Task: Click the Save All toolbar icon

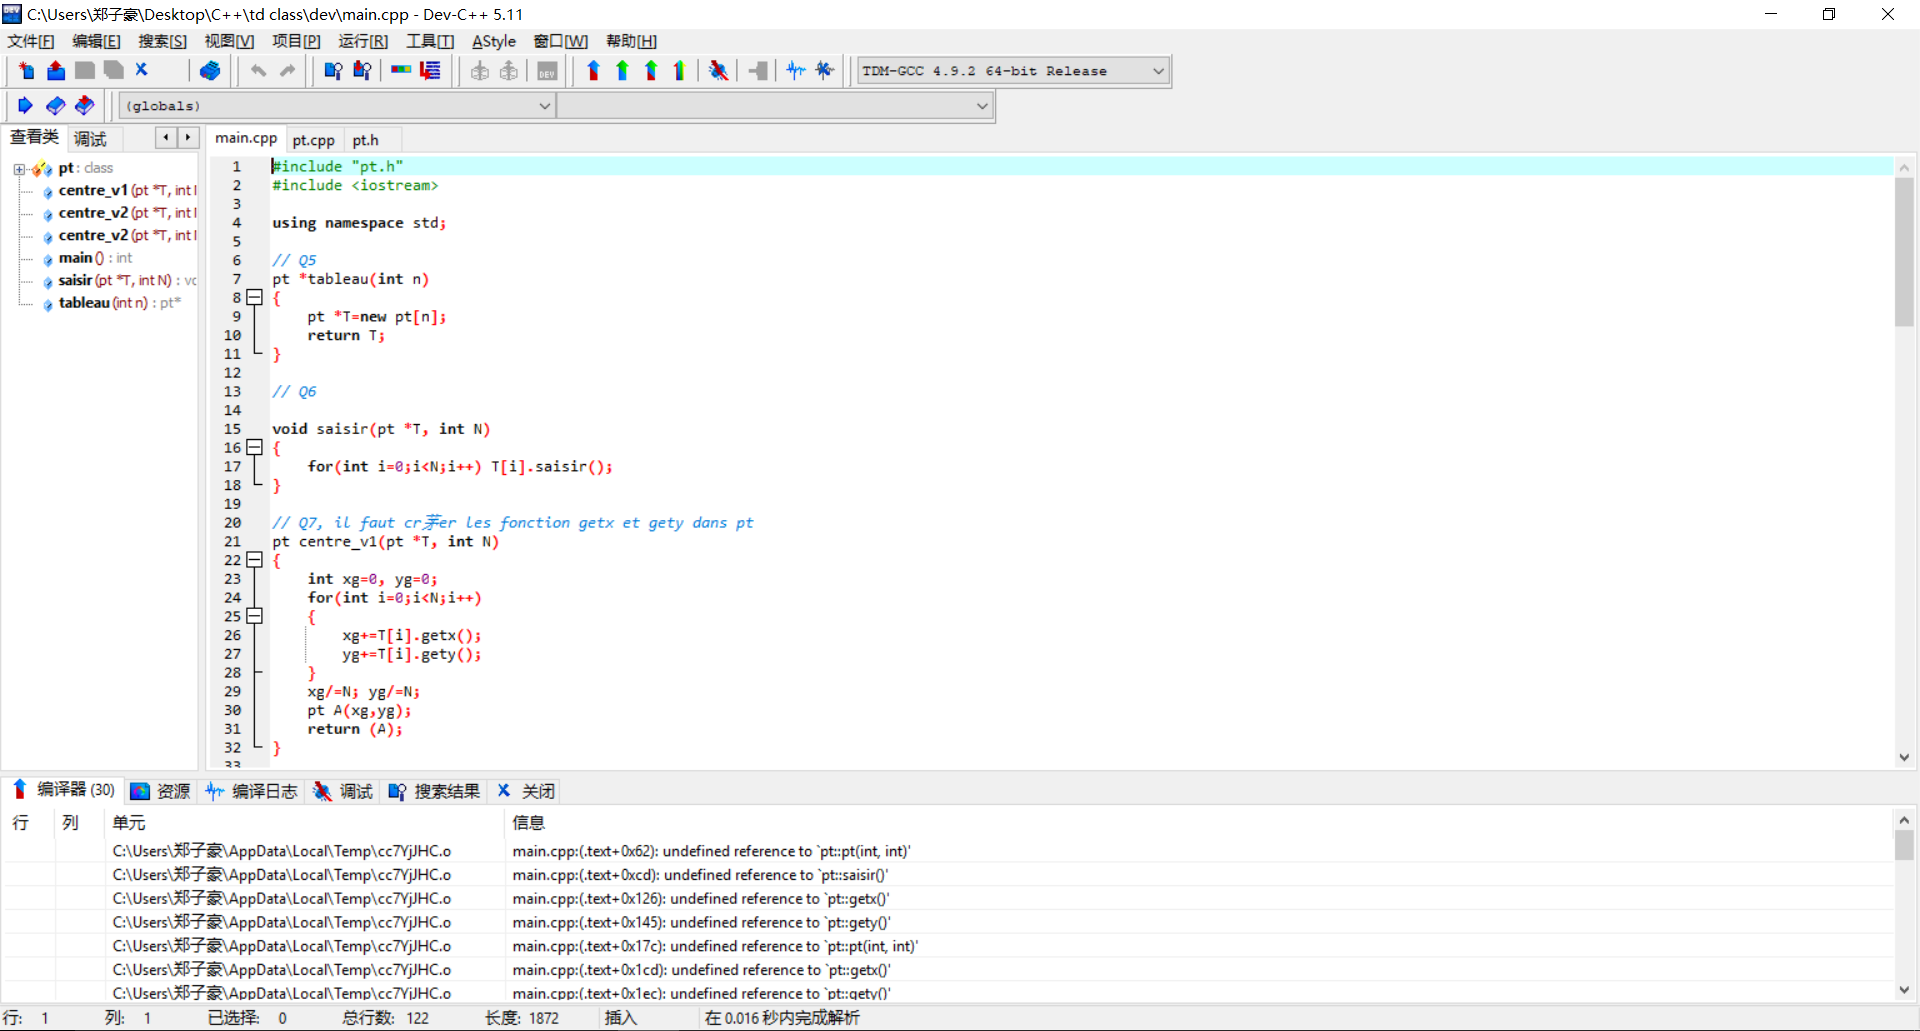Action: click(x=114, y=71)
